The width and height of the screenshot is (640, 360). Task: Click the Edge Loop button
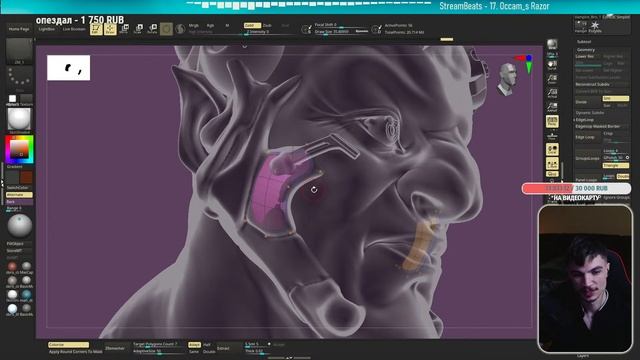[588, 138]
